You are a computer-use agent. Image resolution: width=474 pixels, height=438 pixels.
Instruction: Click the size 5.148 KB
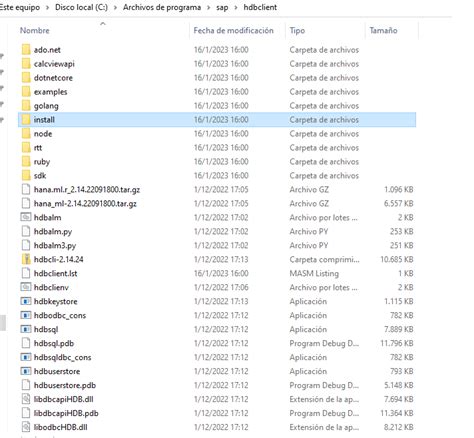point(399,385)
